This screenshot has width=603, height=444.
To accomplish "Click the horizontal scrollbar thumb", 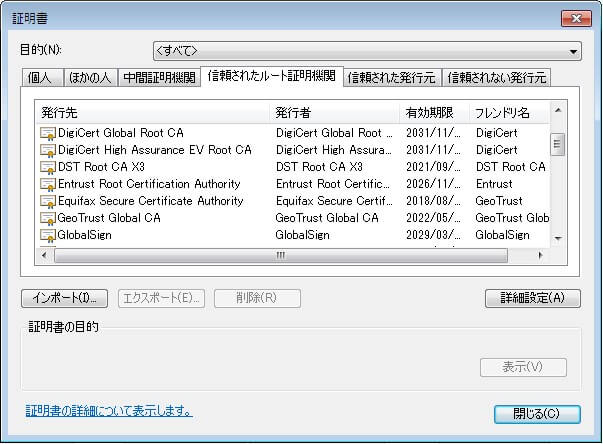I will coord(281,256).
